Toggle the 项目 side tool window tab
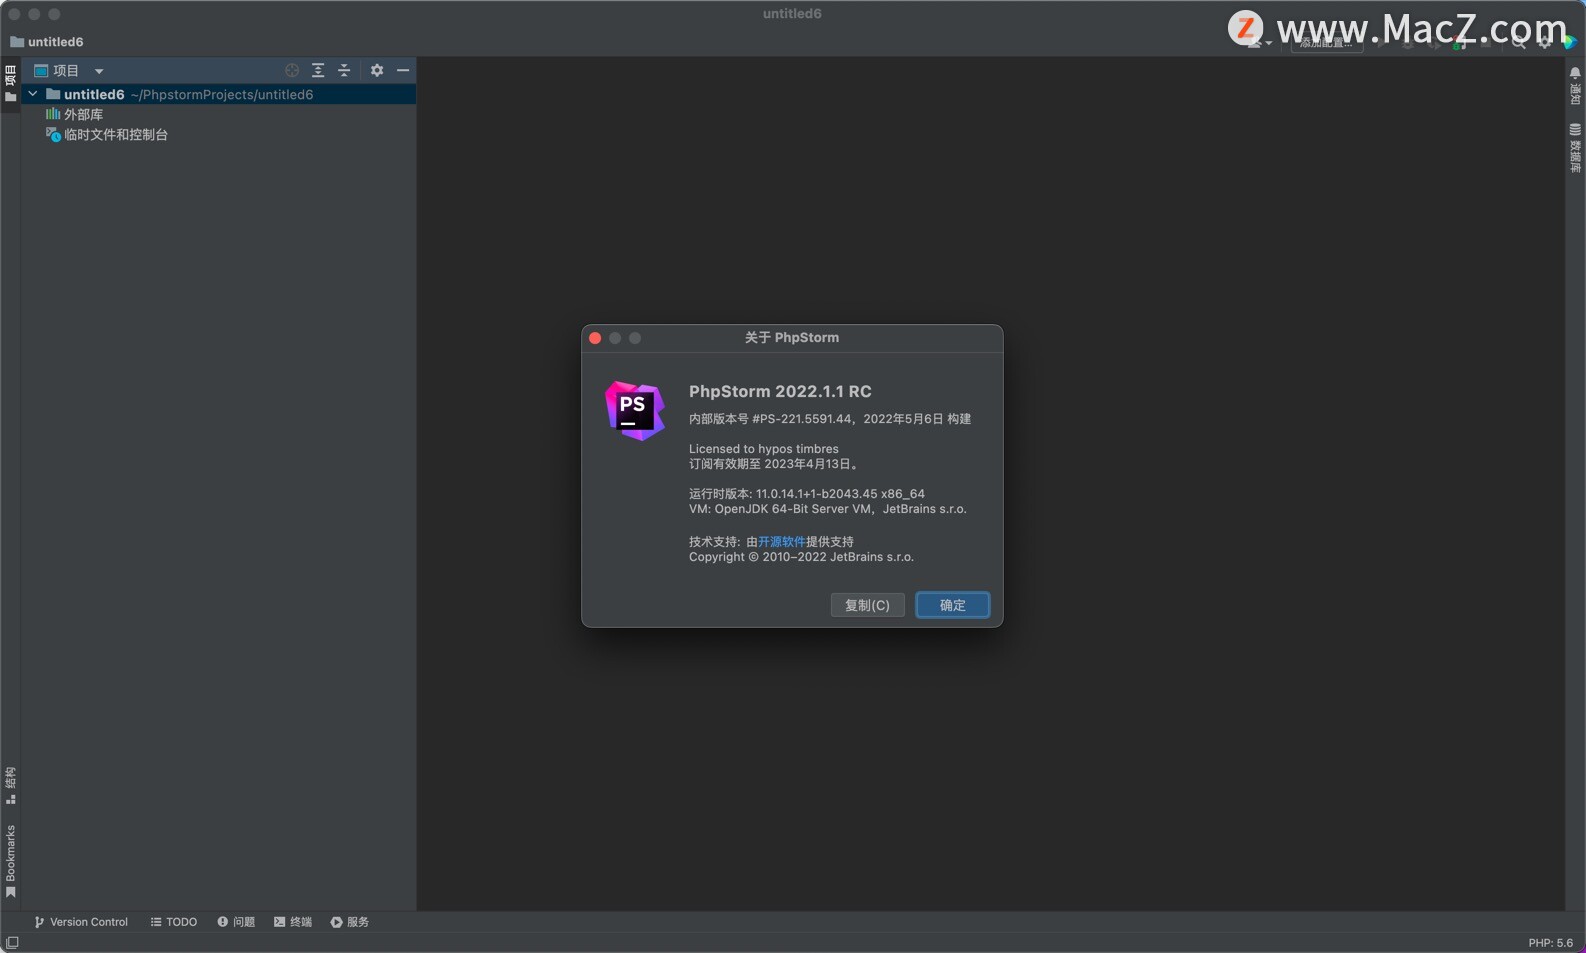 [10, 84]
